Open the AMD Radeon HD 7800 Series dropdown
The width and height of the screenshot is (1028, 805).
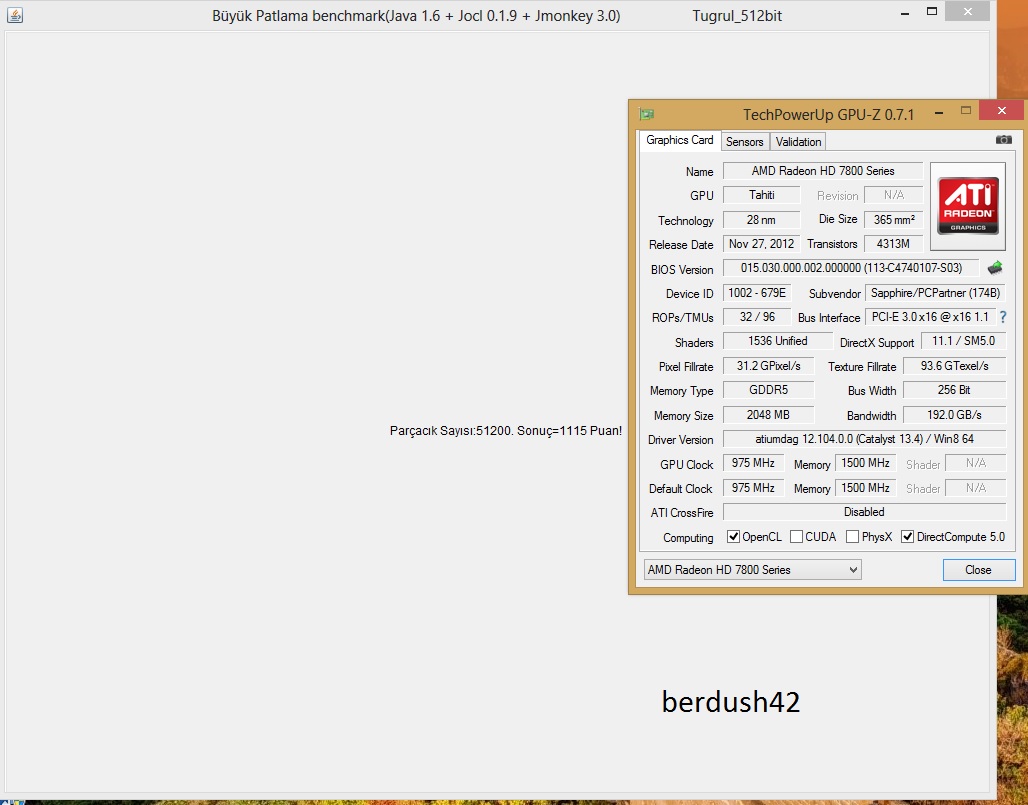click(752, 570)
